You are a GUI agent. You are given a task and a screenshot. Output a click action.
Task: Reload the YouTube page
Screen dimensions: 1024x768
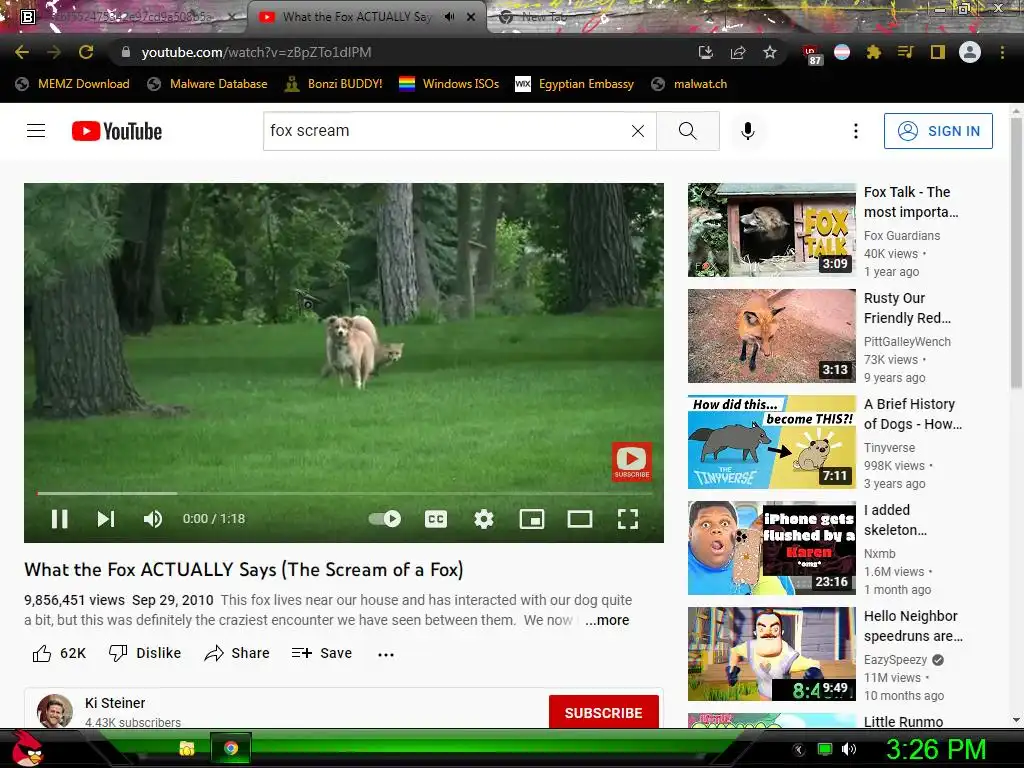click(x=86, y=52)
